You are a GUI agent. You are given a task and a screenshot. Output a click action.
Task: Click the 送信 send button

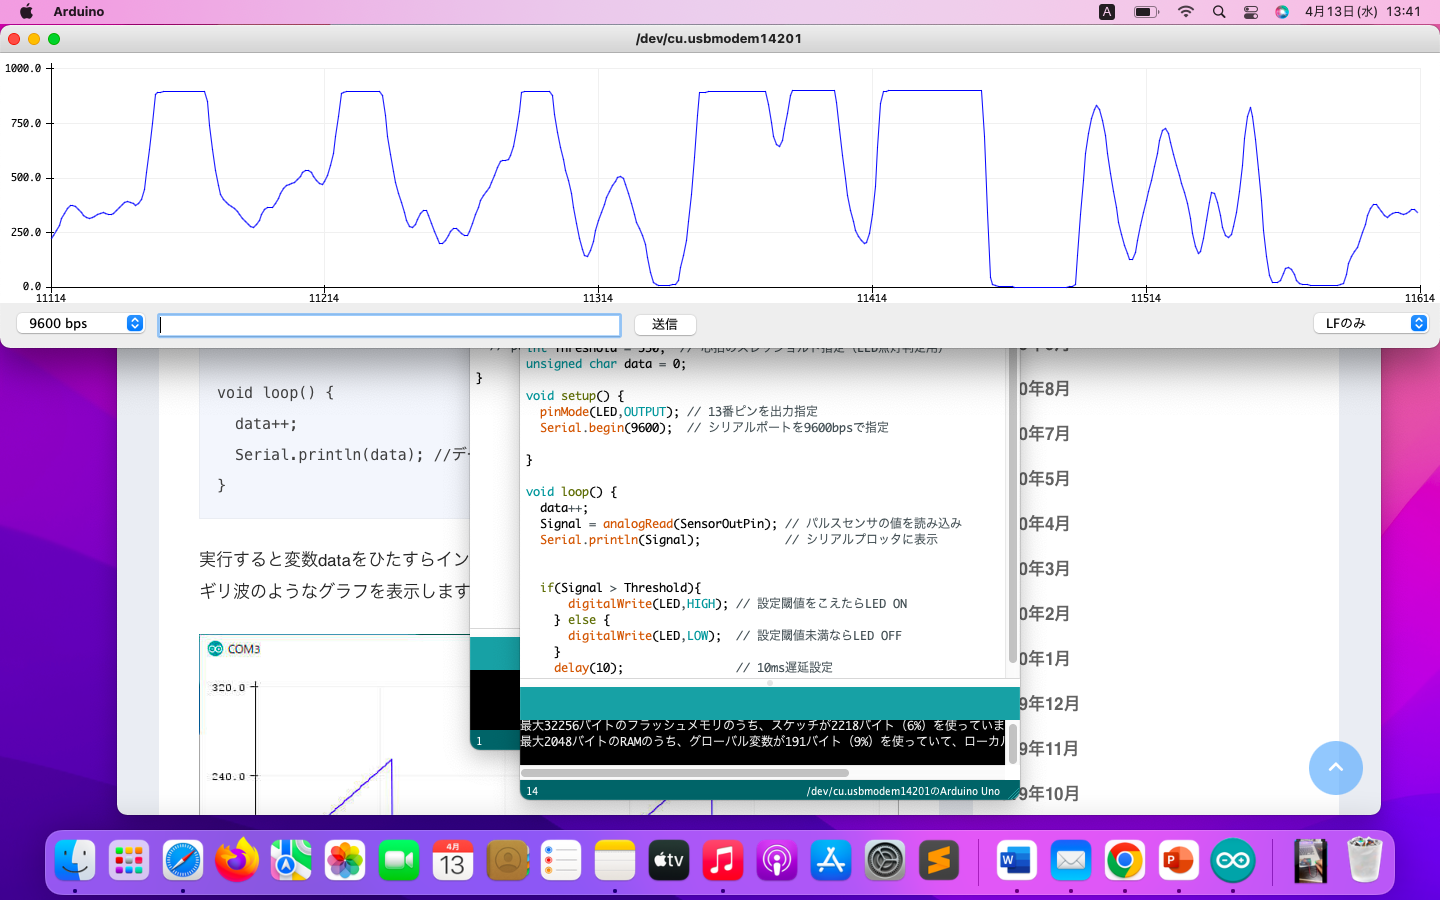coord(665,324)
